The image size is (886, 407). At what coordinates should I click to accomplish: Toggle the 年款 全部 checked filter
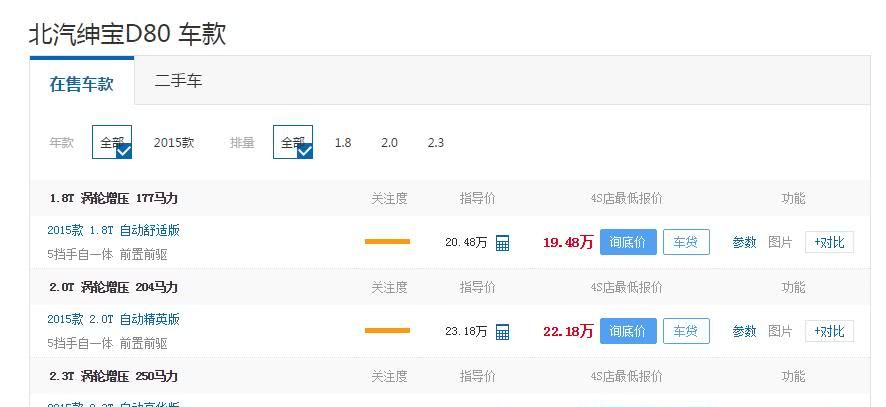click(112, 142)
